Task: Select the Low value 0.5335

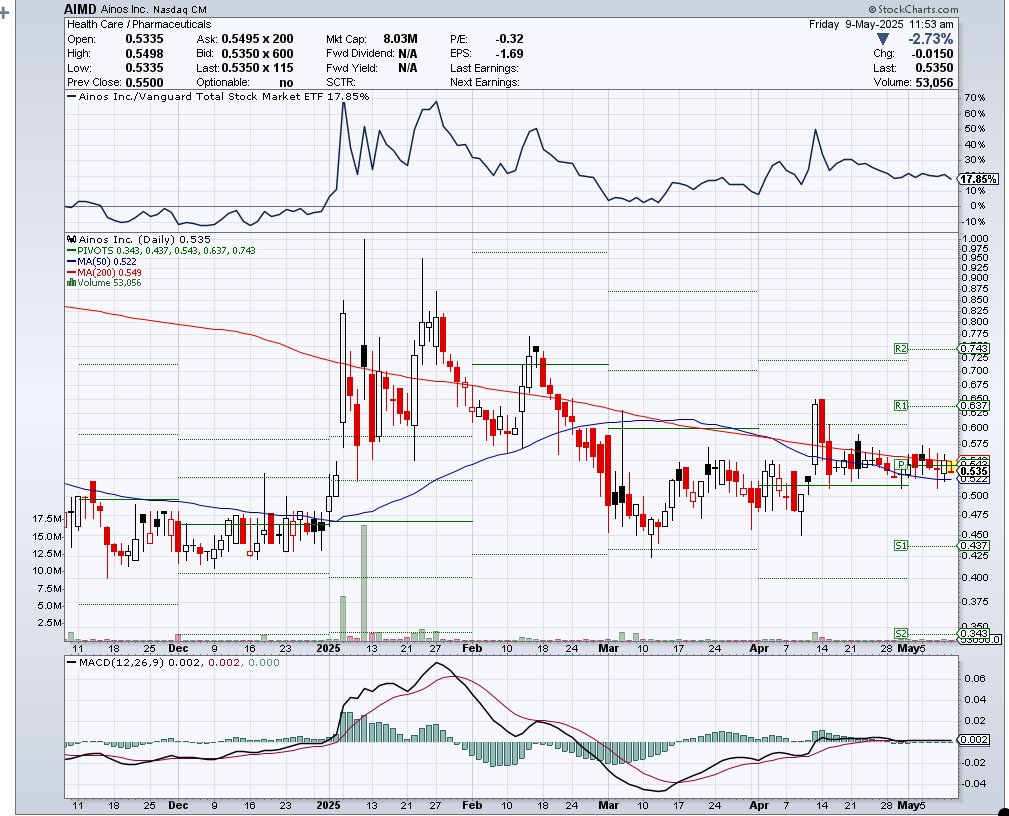Action: [x=144, y=68]
